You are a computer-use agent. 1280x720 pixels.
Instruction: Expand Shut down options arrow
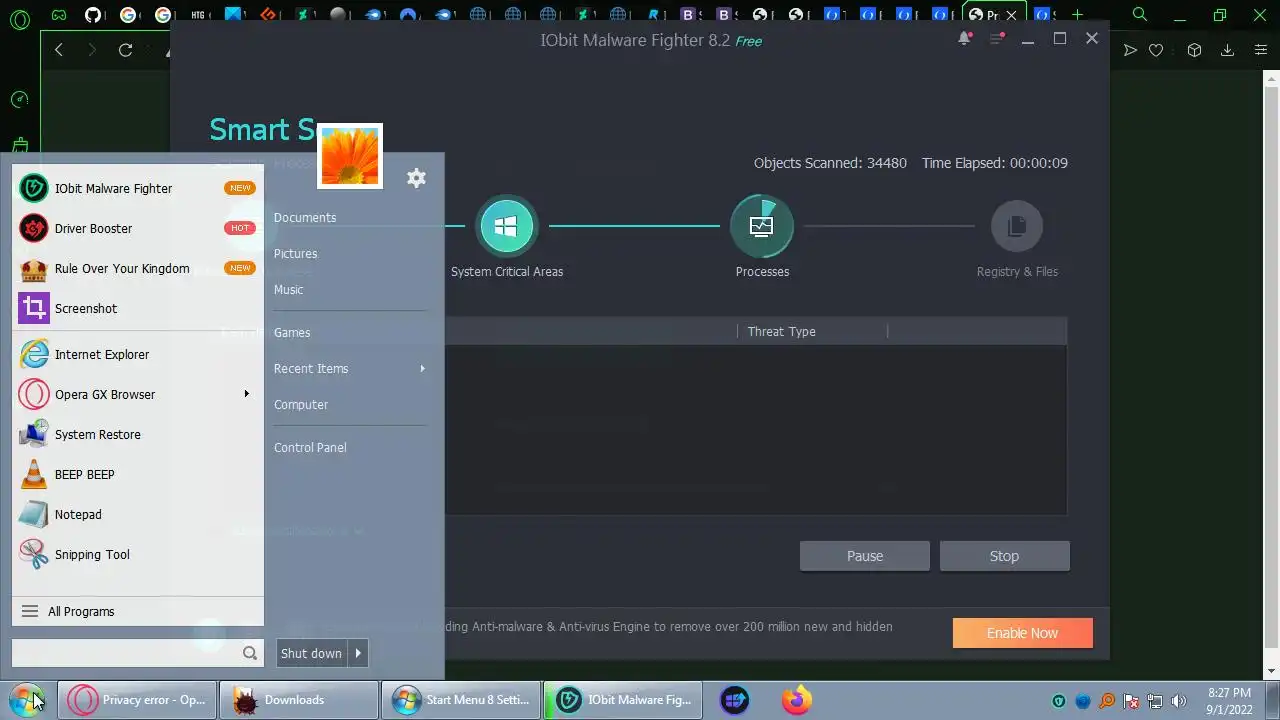(358, 653)
